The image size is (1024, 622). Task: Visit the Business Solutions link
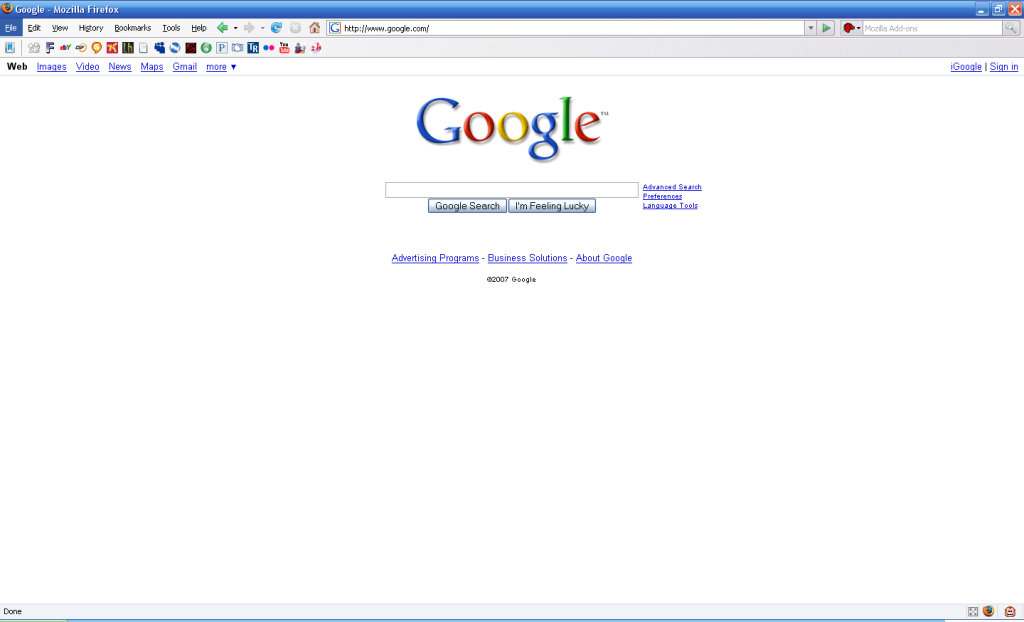(x=527, y=258)
